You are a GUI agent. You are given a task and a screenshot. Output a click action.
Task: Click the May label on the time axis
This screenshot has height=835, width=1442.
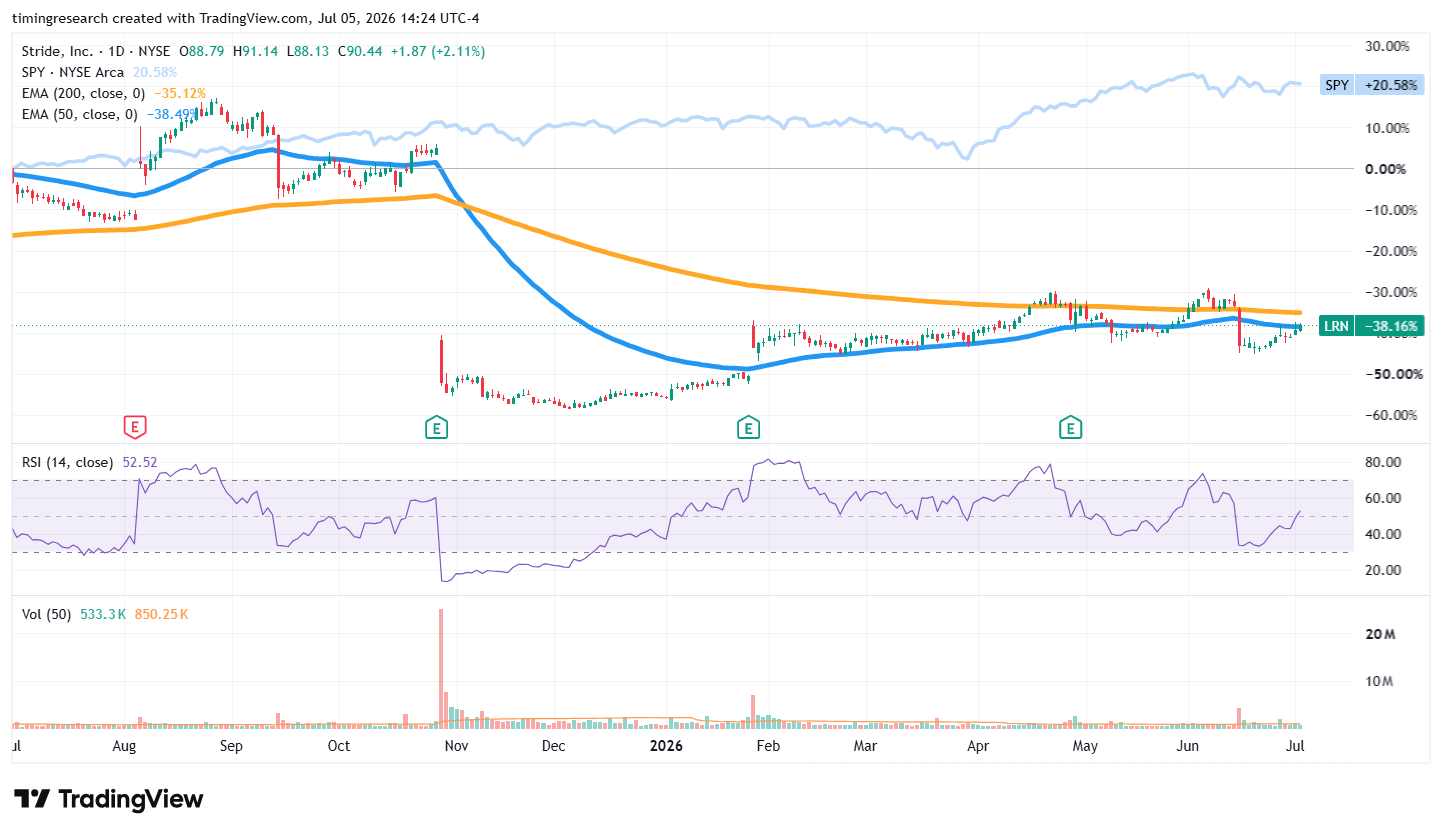click(x=1085, y=746)
